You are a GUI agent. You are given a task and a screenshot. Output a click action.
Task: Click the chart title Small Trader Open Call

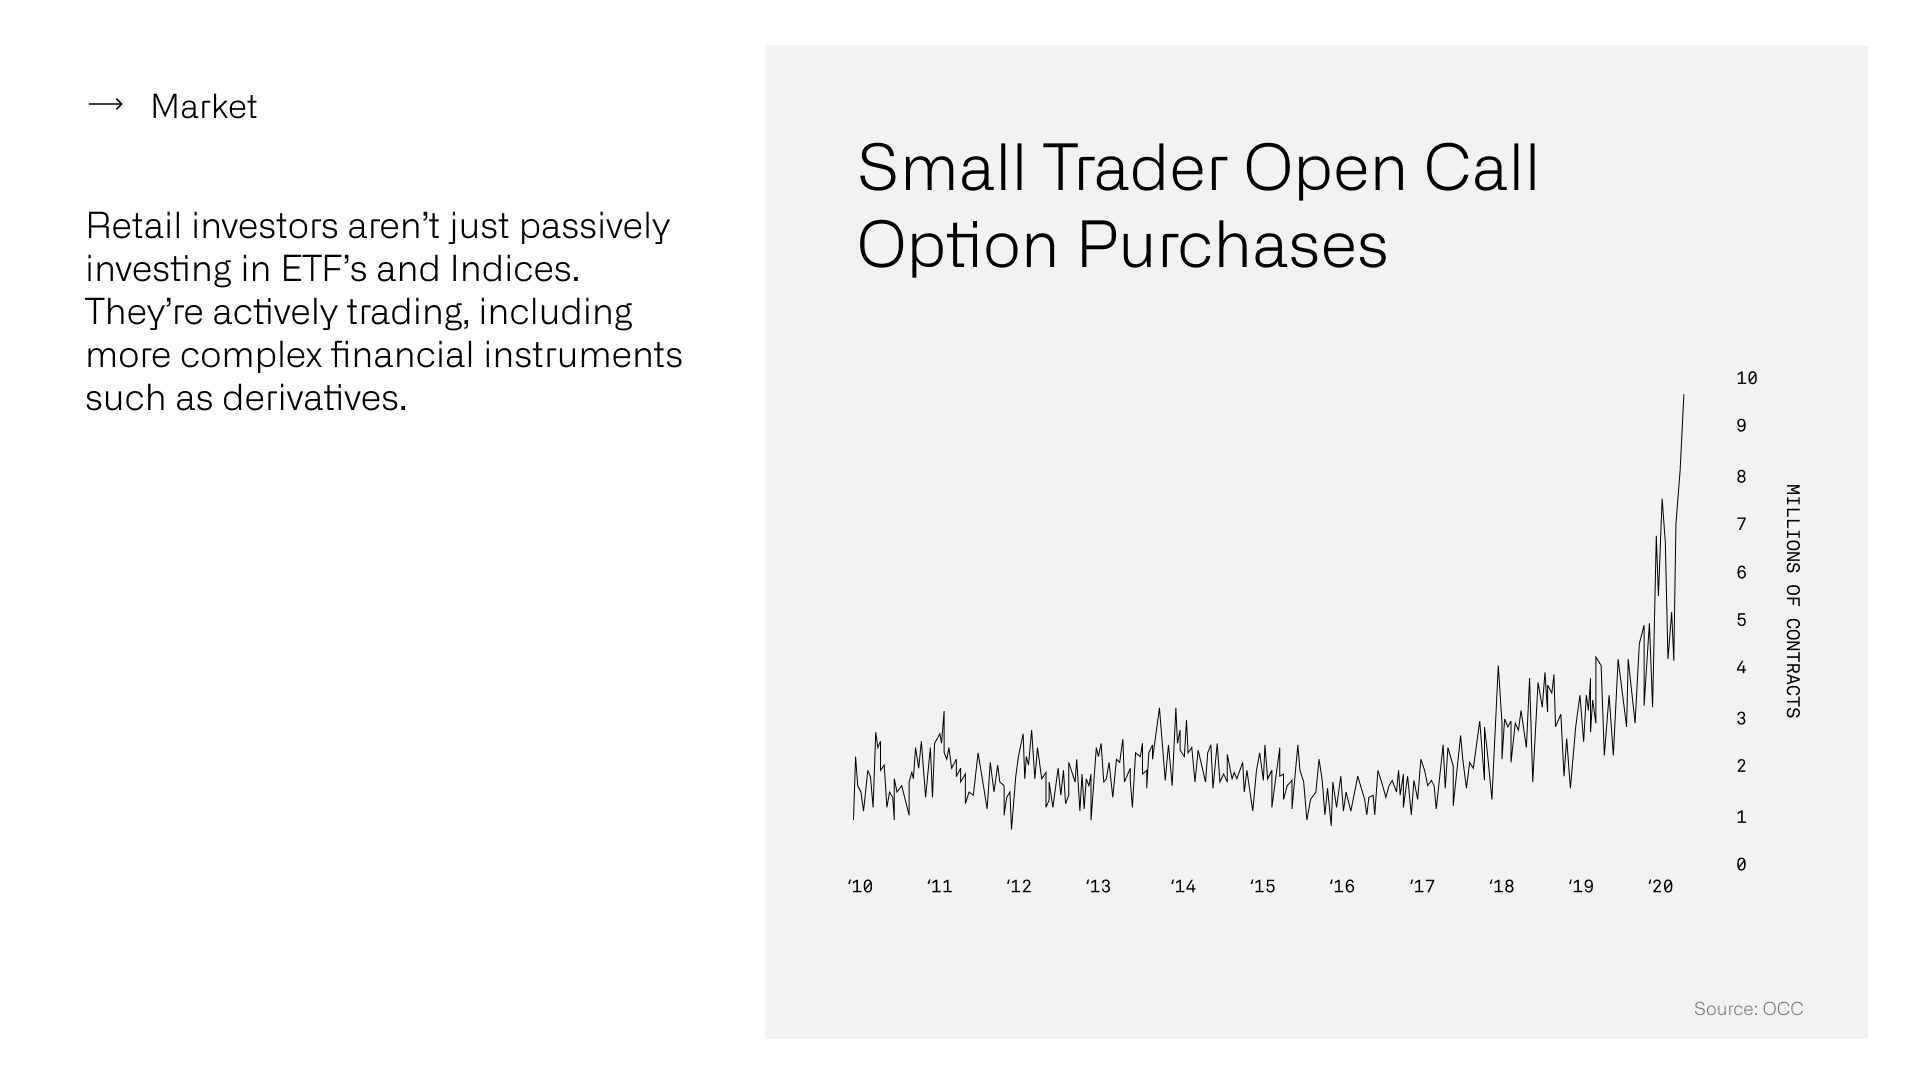coord(1197,167)
